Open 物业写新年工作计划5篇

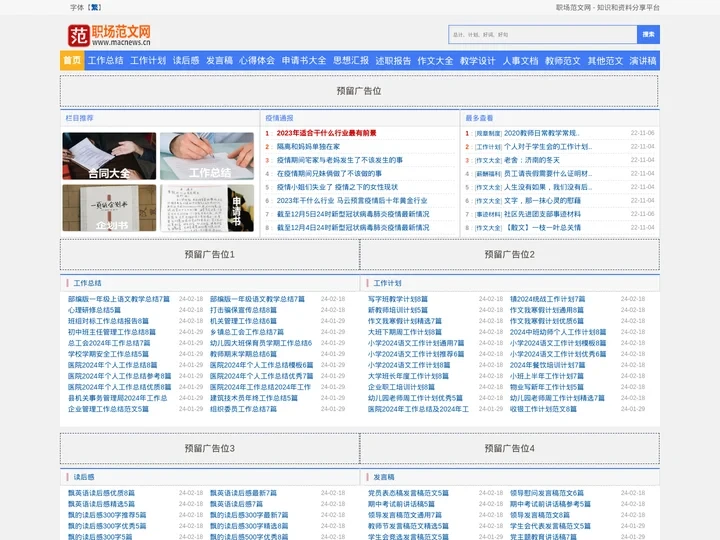pyautogui.click(x=547, y=387)
